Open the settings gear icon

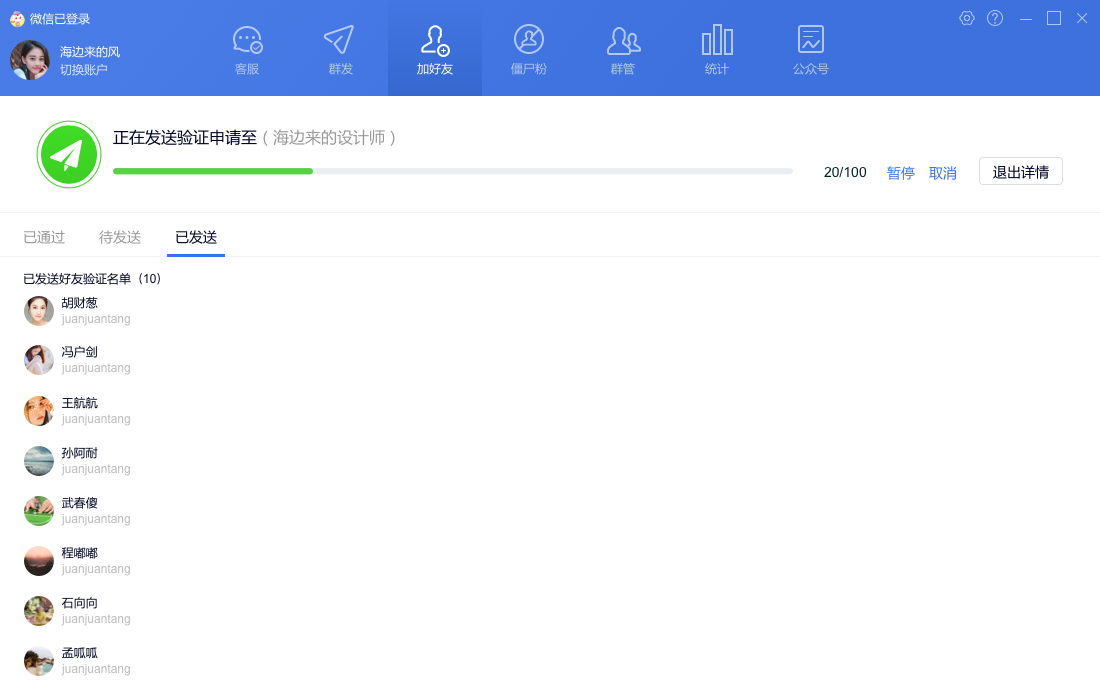pos(967,18)
